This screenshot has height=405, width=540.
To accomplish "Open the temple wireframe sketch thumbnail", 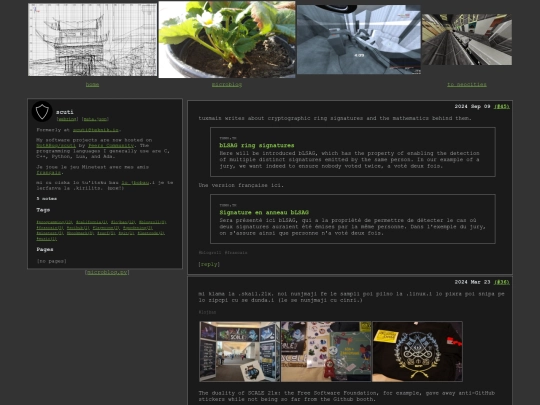I will pos(92,40).
